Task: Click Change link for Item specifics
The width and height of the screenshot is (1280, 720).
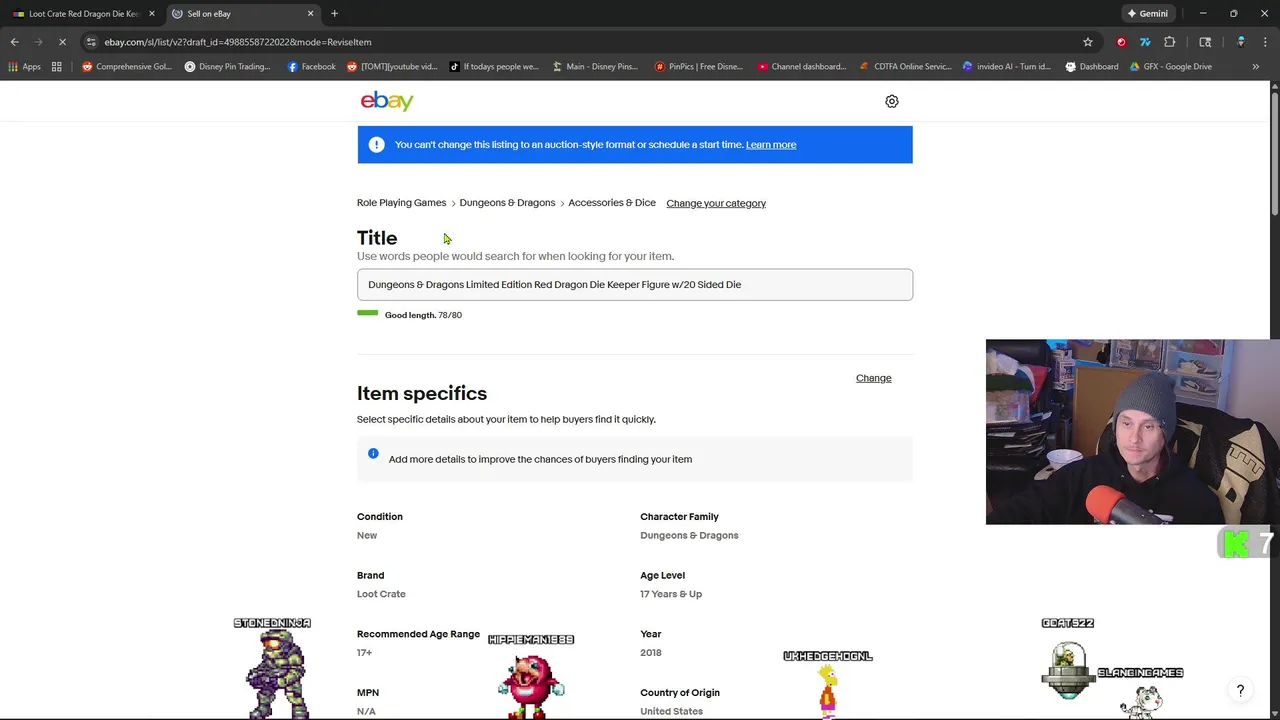Action: (x=873, y=378)
